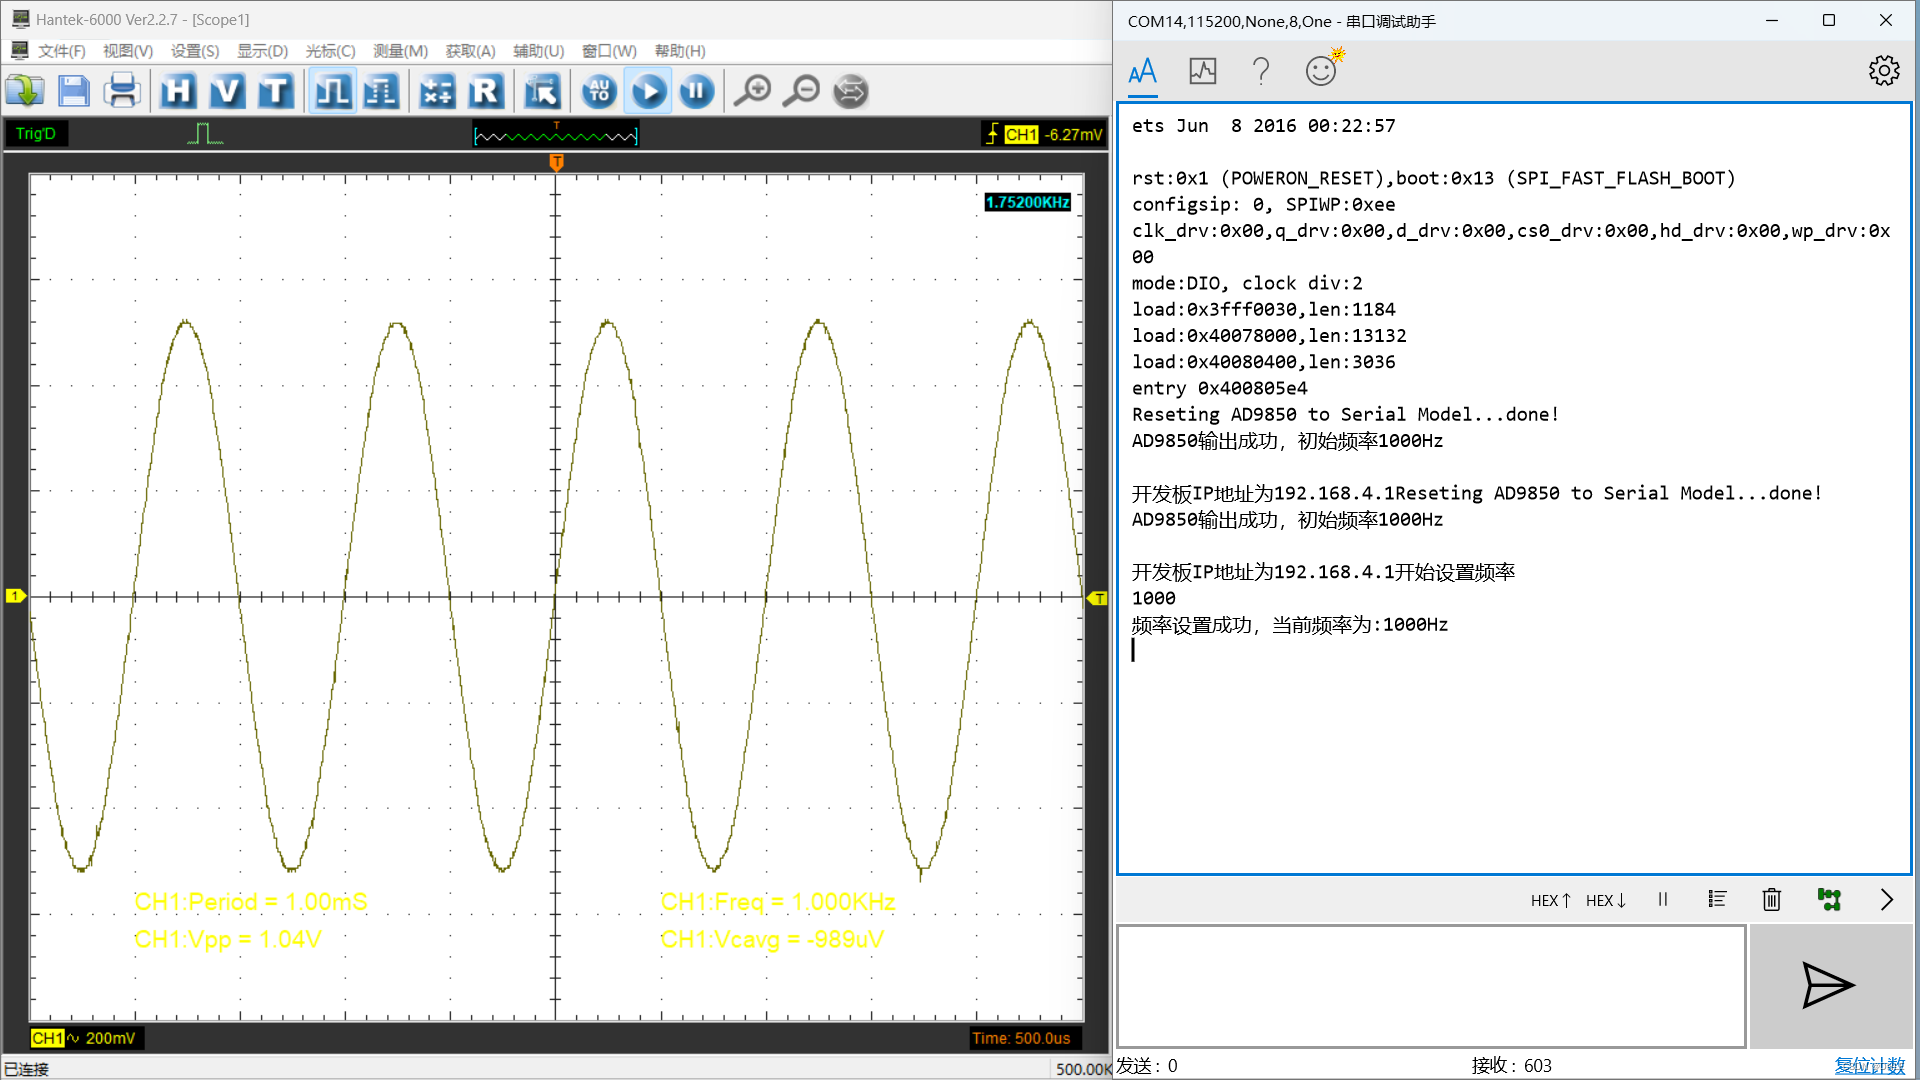Click the 复位计数 reset count link
Viewport: 1920px width, 1080px height.
(1869, 1065)
